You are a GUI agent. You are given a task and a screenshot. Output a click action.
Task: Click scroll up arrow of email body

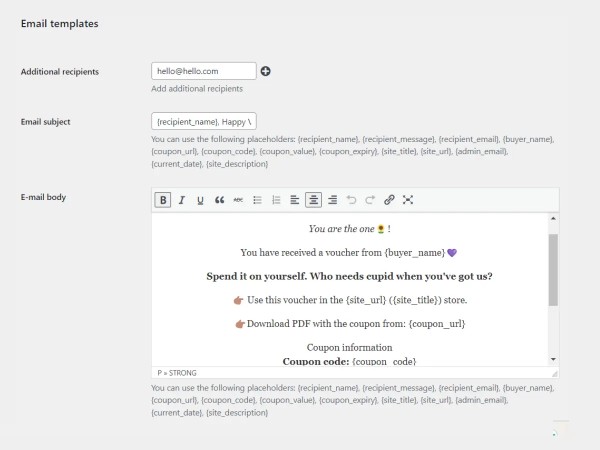pyautogui.click(x=553, y=218)
